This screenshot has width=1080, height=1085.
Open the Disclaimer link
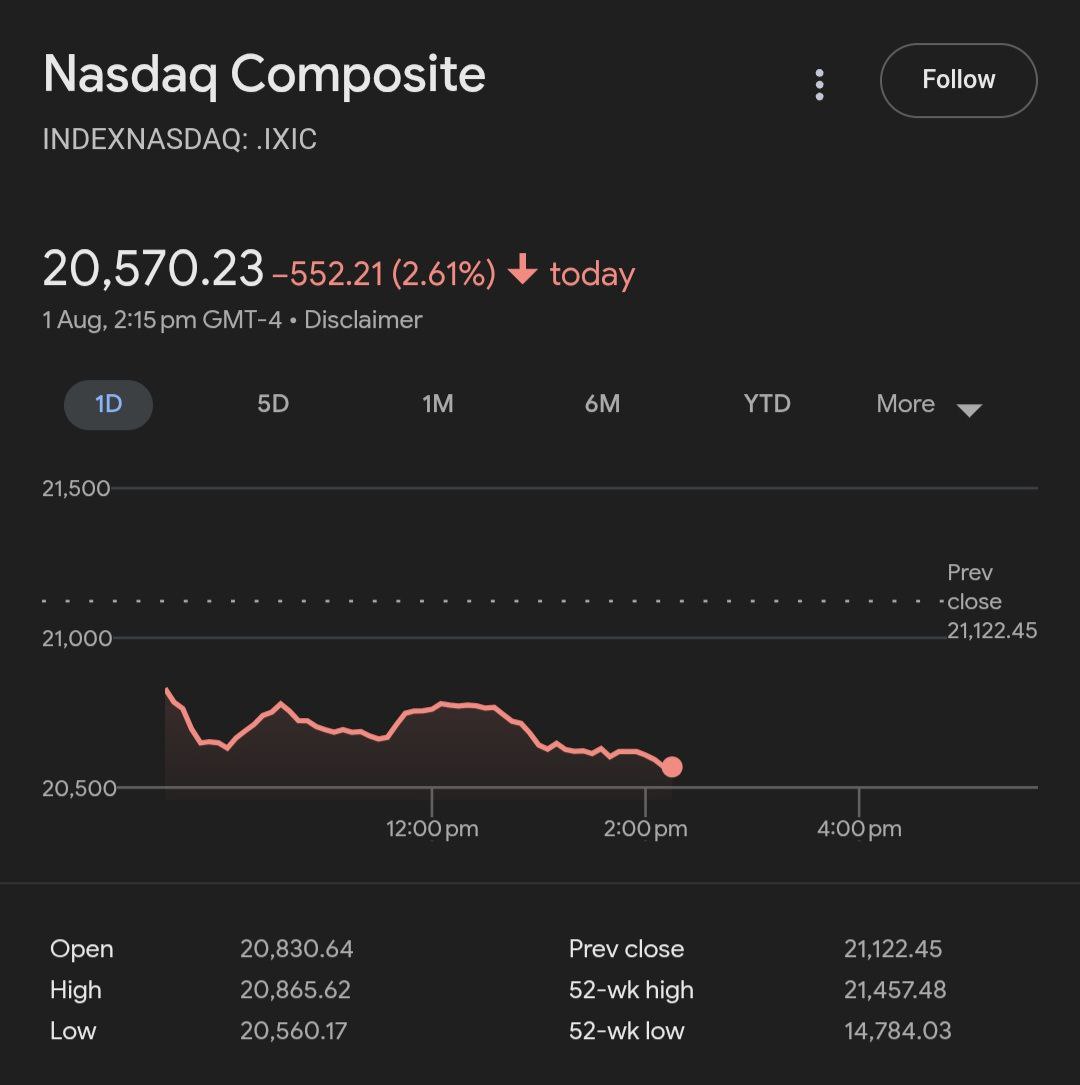[x=363, y=320]
